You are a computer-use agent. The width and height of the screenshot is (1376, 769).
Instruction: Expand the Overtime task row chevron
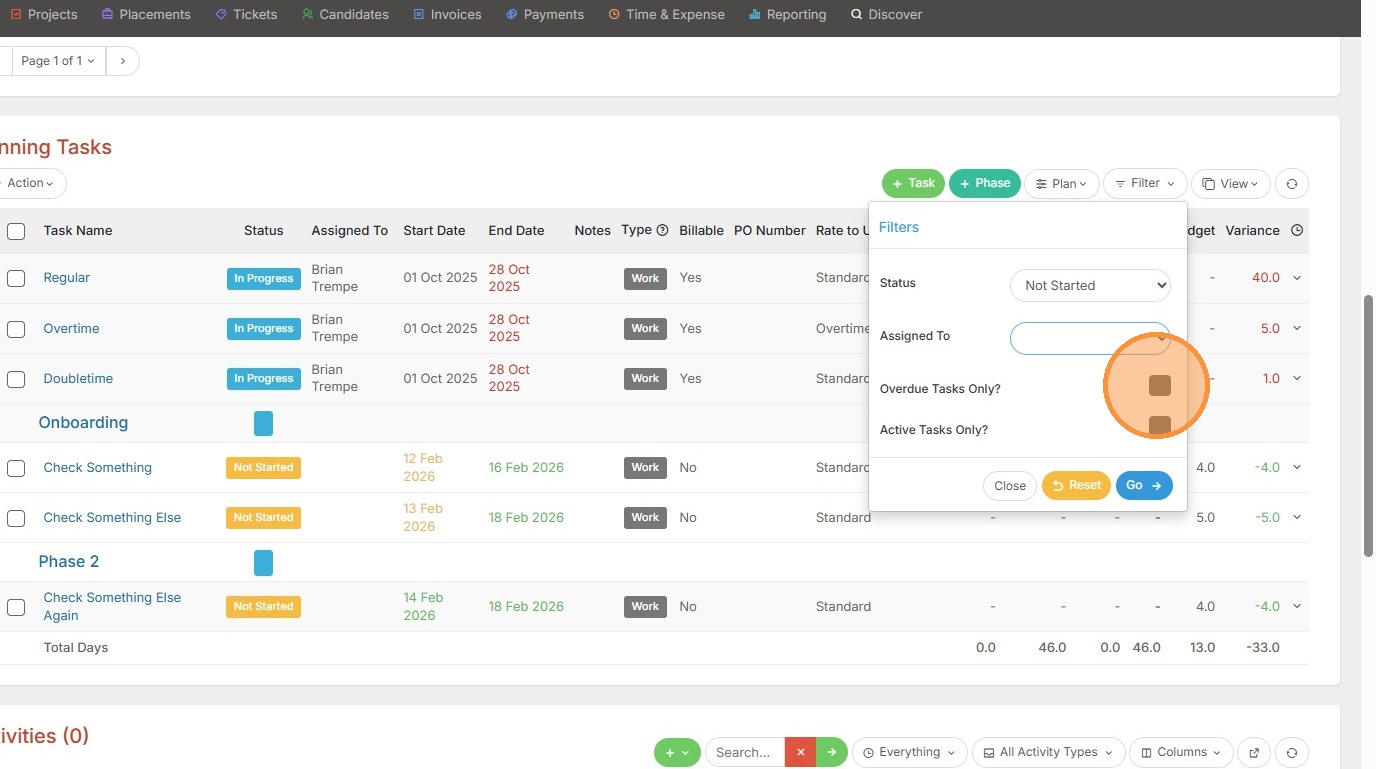coord(1297,329)
